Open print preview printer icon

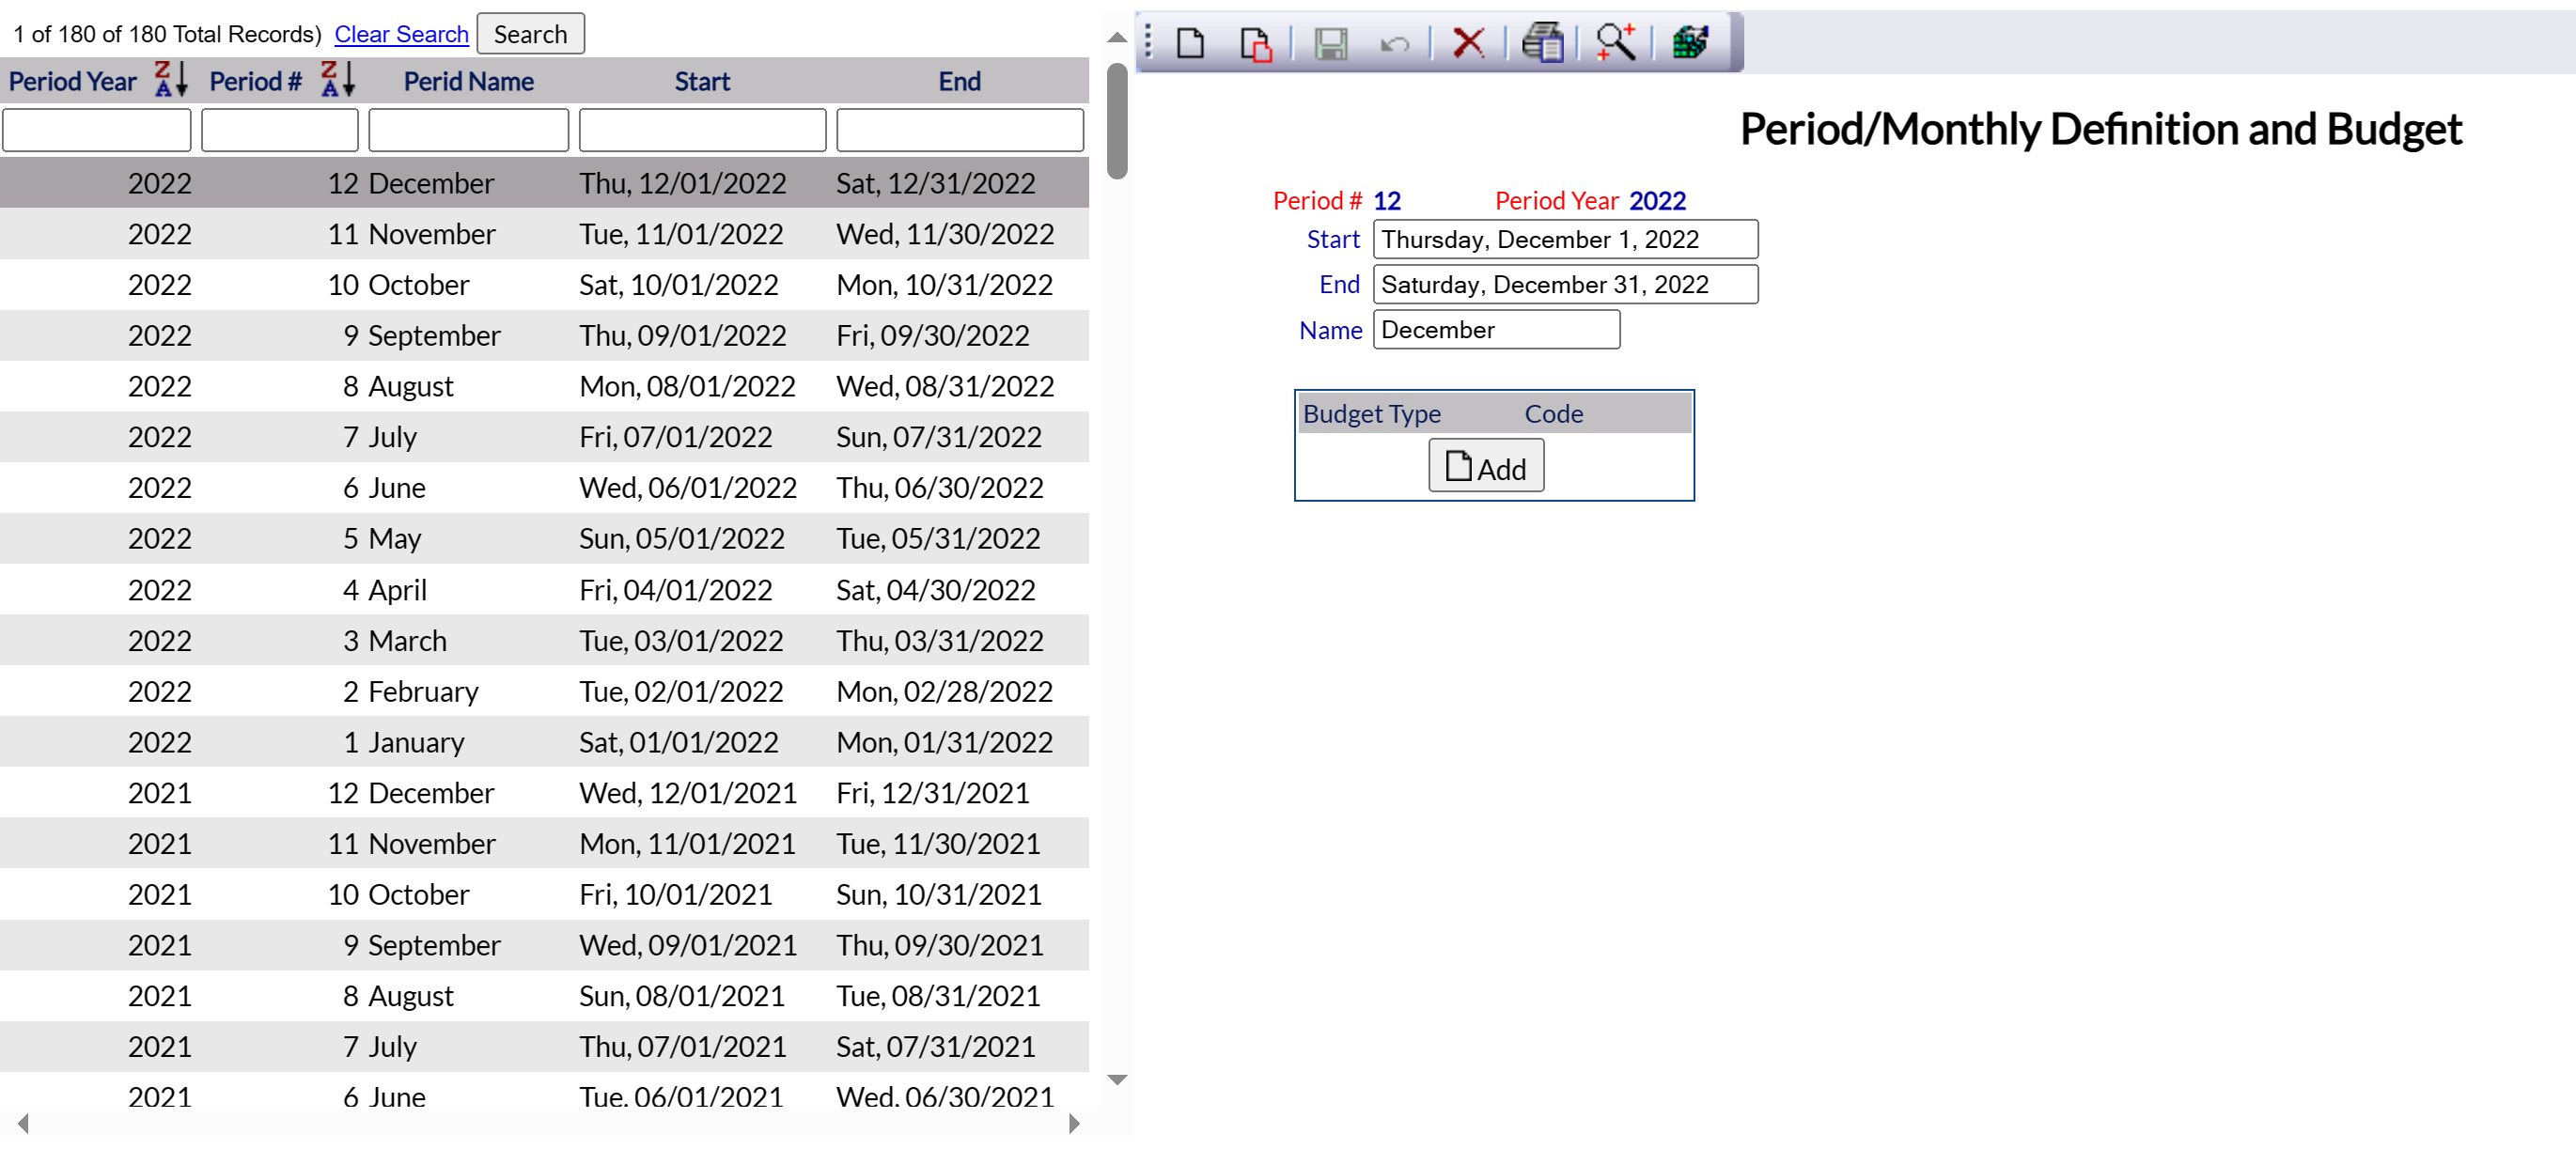point(1542,43)
